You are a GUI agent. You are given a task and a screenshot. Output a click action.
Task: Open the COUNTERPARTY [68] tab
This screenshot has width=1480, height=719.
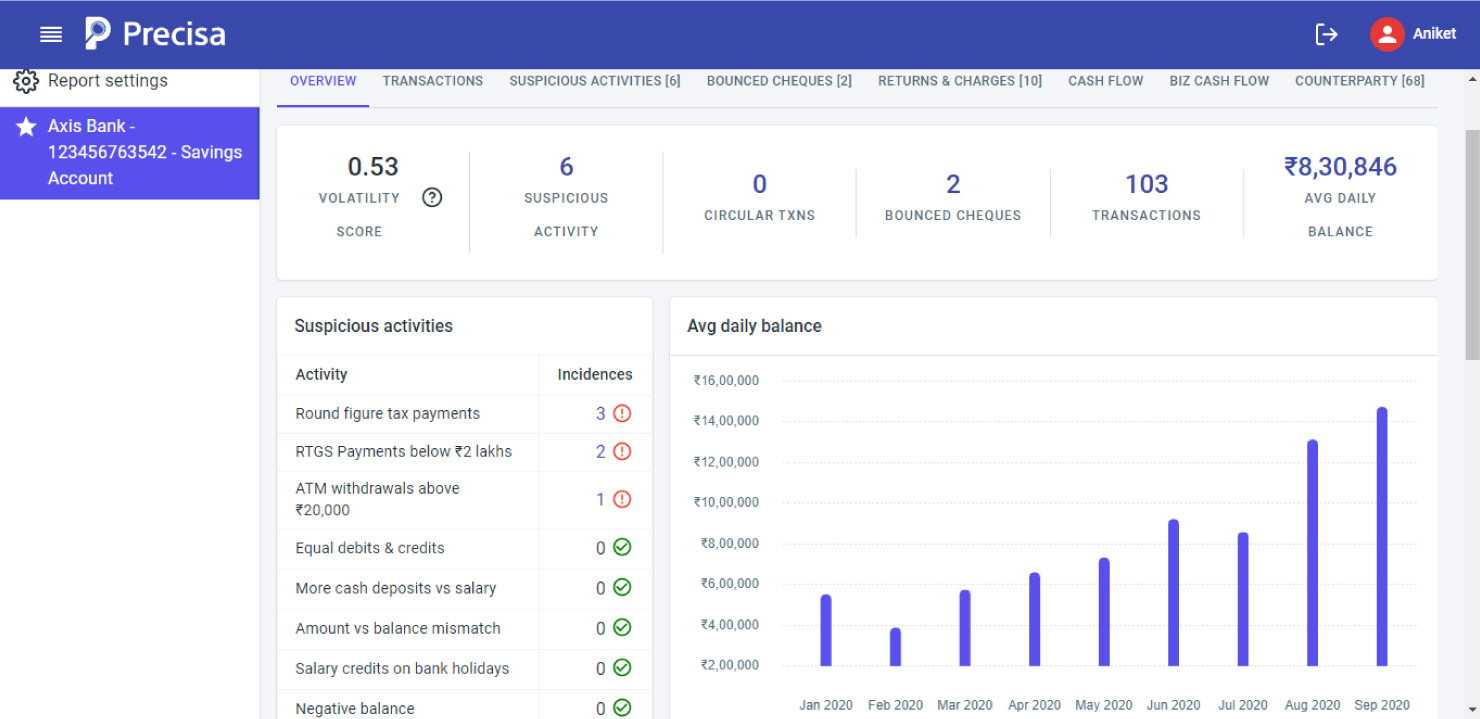[x=1360, y=81]
